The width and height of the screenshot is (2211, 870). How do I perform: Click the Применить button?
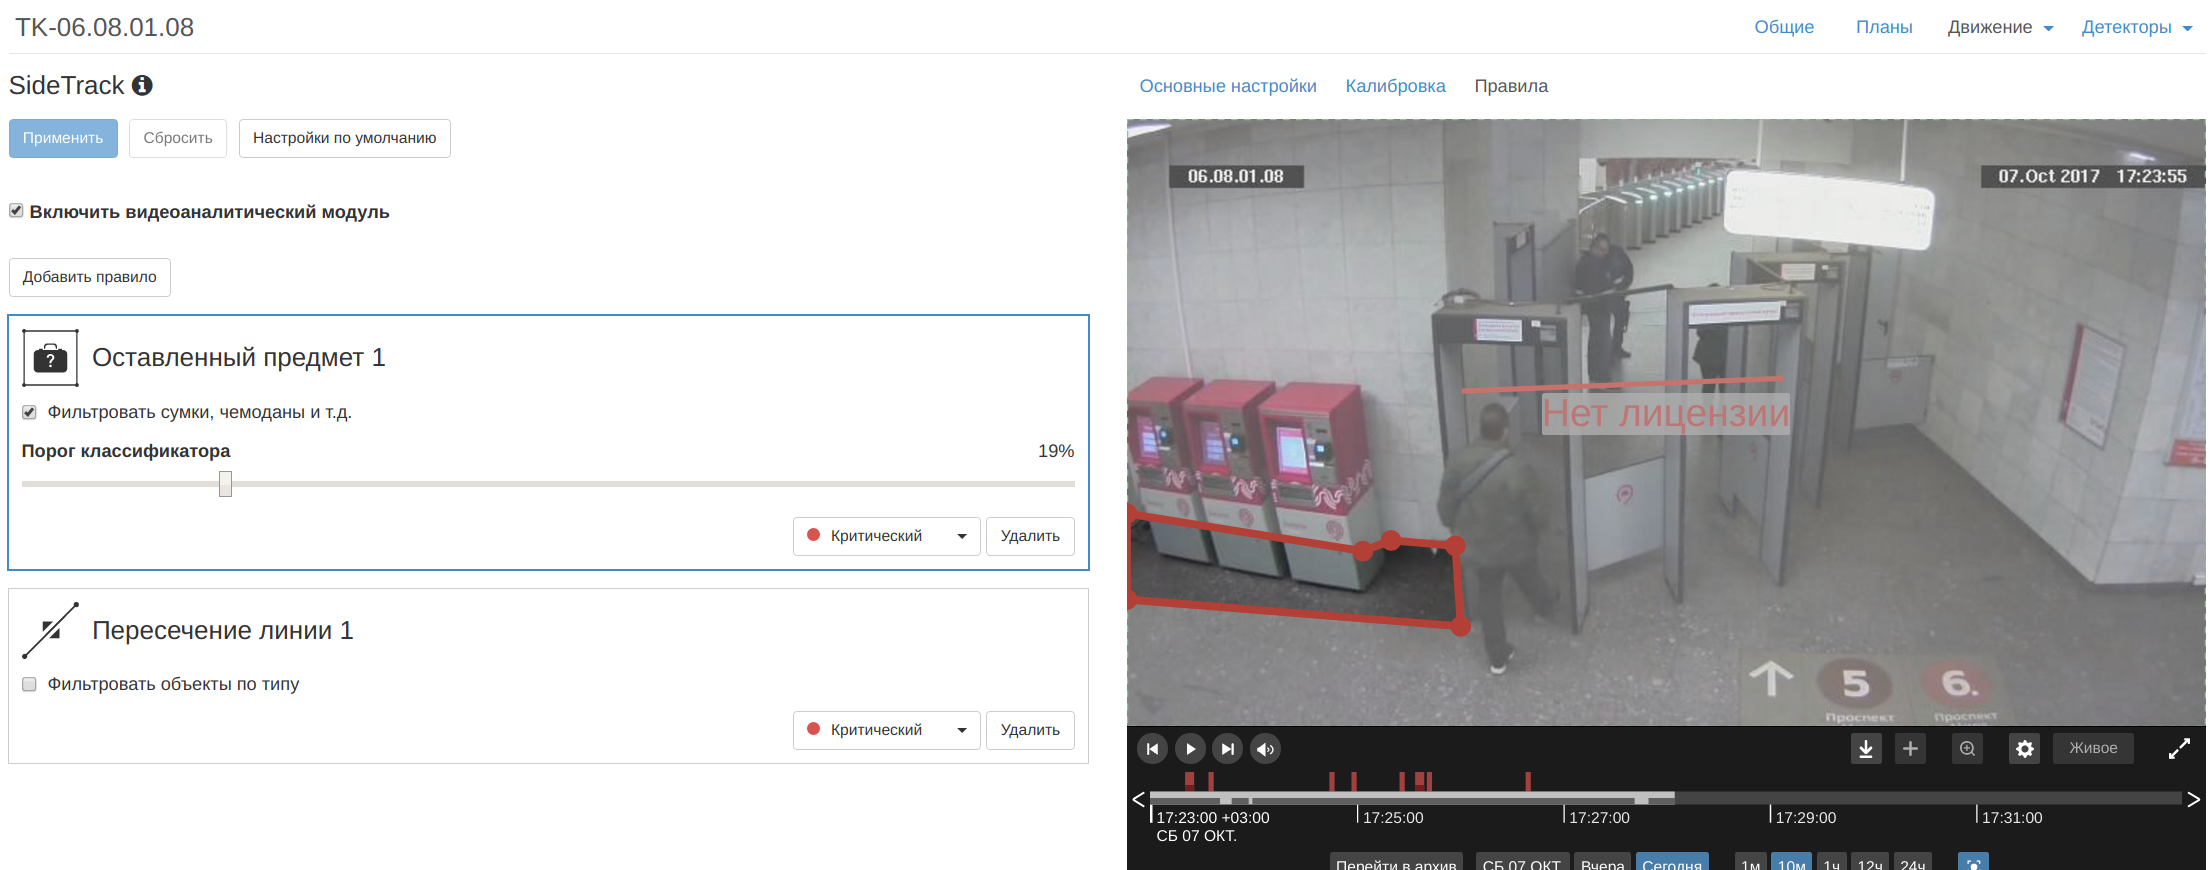tap(63, 138)
